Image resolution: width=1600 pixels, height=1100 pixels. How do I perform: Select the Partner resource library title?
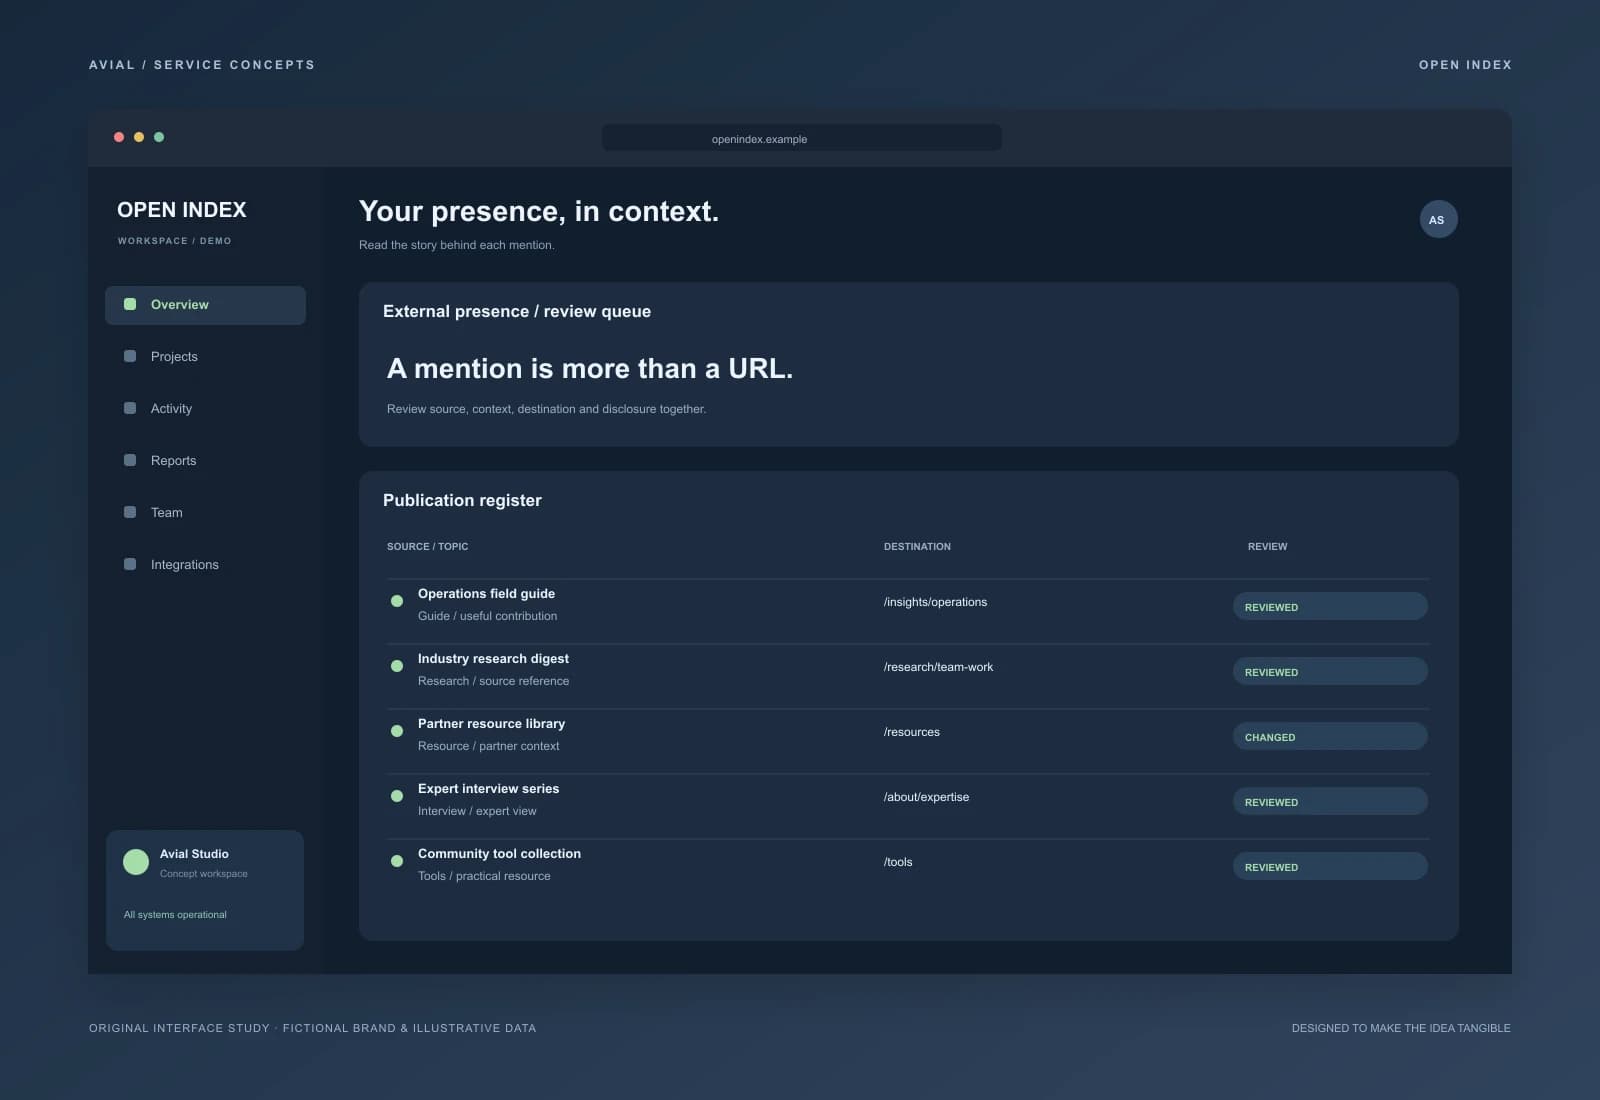point(491,724)
